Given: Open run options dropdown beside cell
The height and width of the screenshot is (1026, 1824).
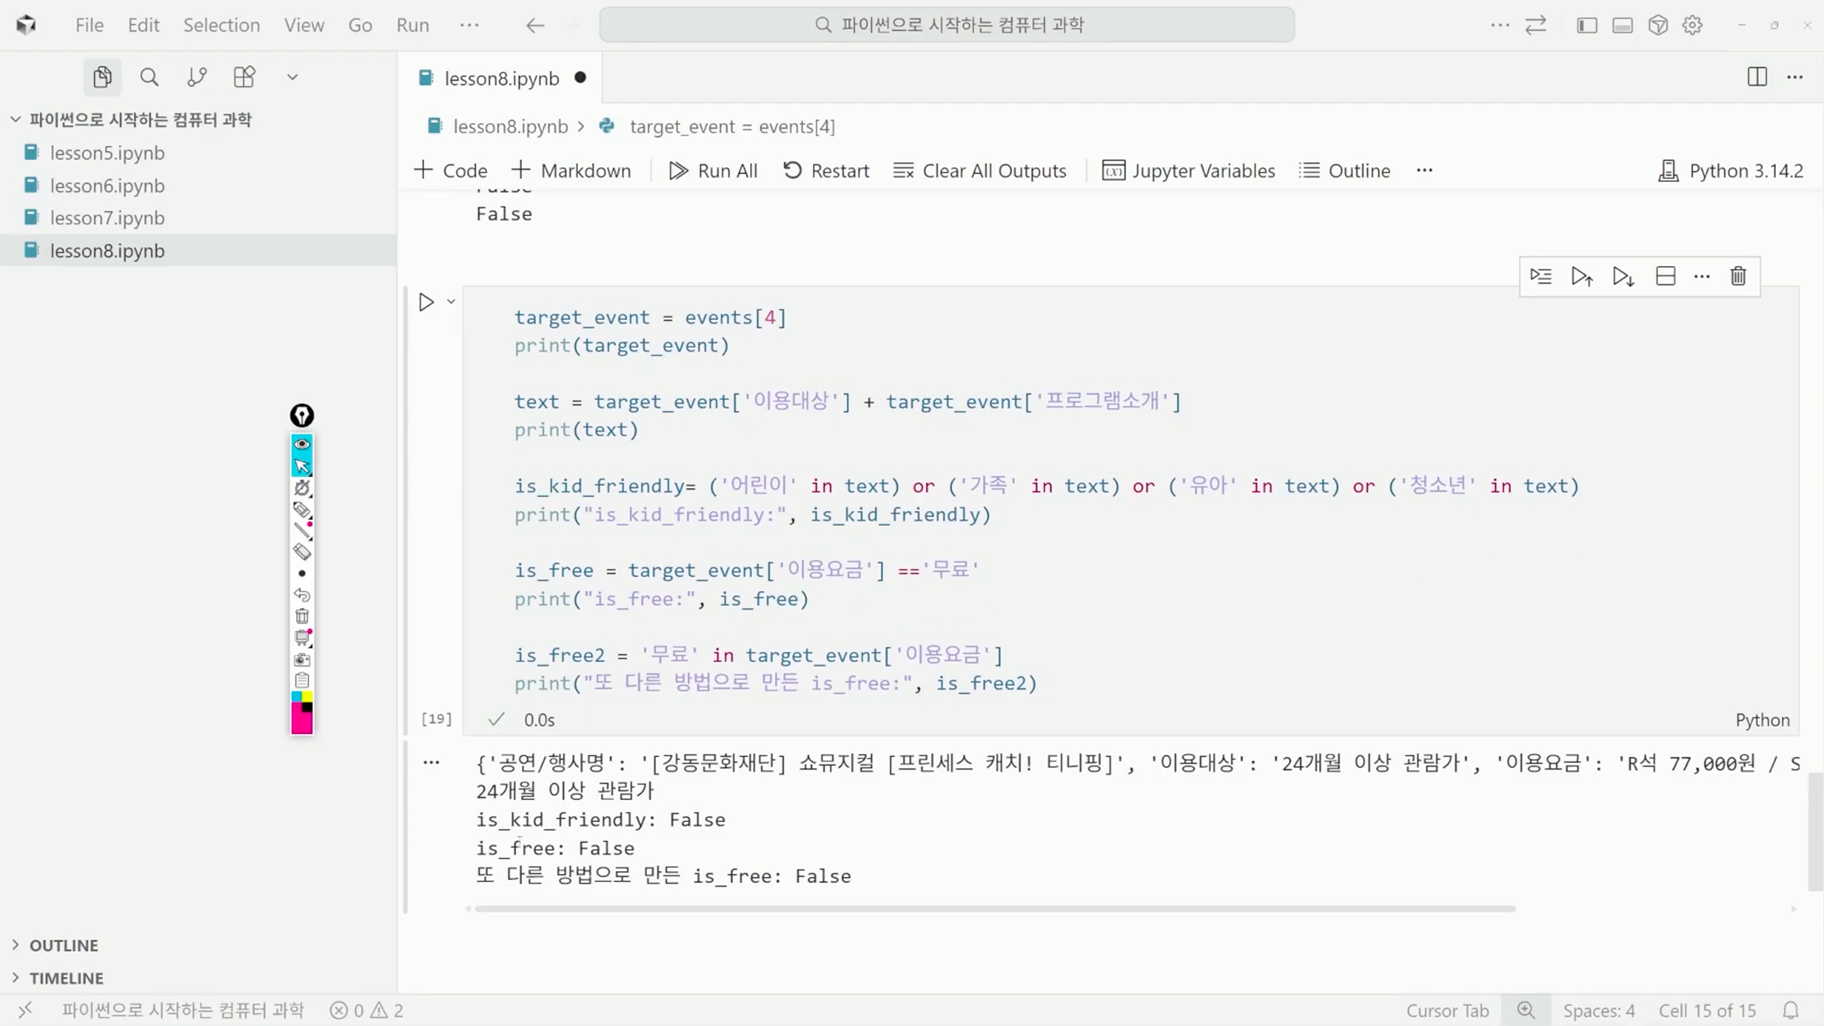Looking at the screenshot, I should pyautogui.click(x=451, y=302).
